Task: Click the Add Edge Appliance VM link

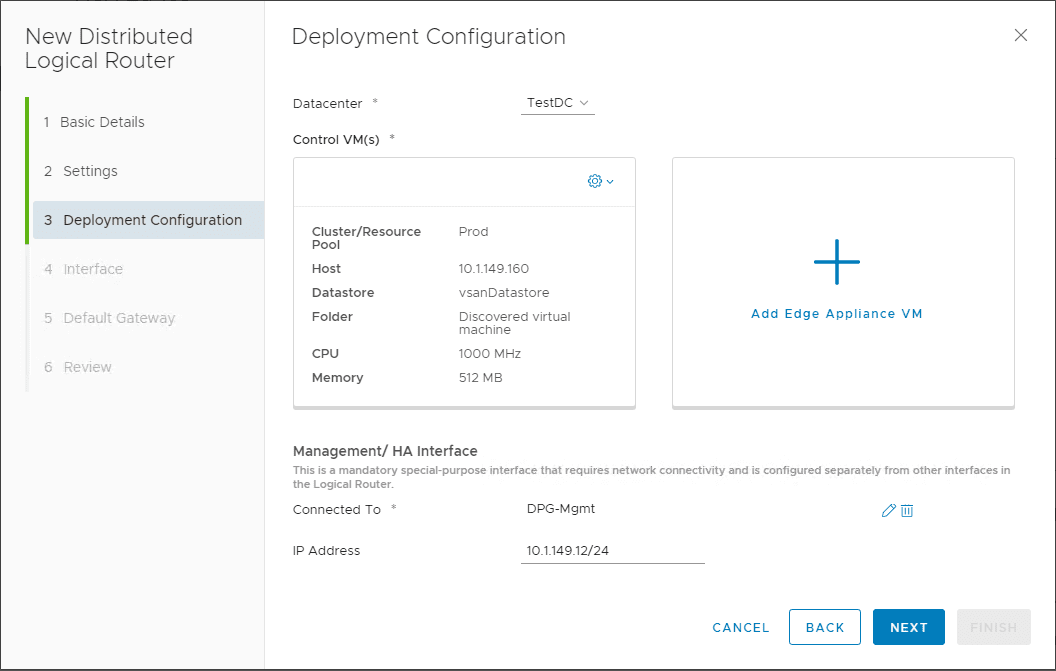Action: [x=836, y=313]
